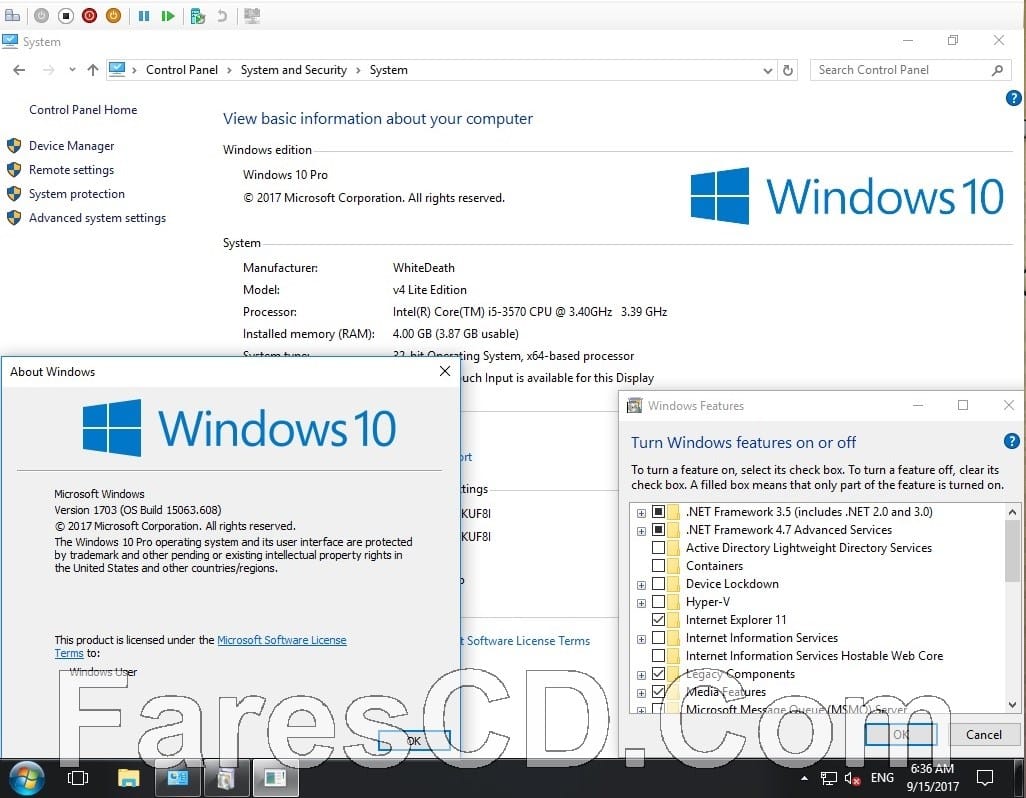The height and width of the screenshot is (798, 1026).
Task: Uncheck the Media Features checkbox
Action: click(658, 692)
